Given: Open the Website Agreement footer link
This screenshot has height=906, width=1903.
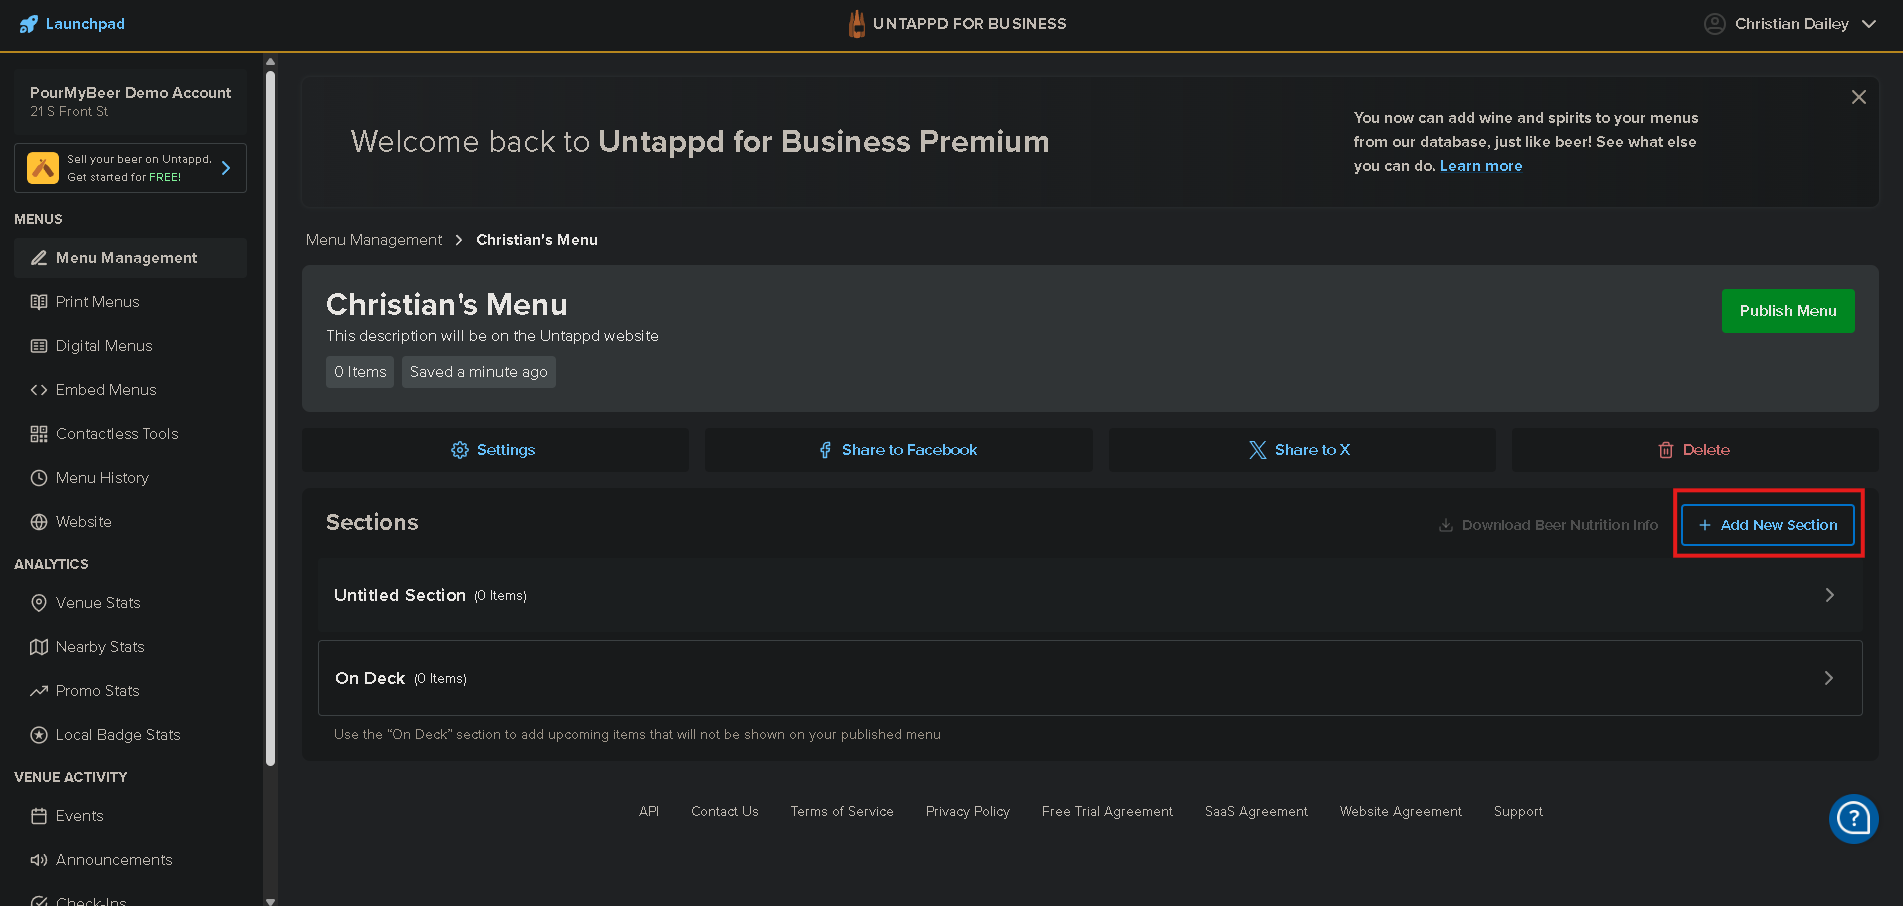Looking at the screenshot, I should [1401, 812].
